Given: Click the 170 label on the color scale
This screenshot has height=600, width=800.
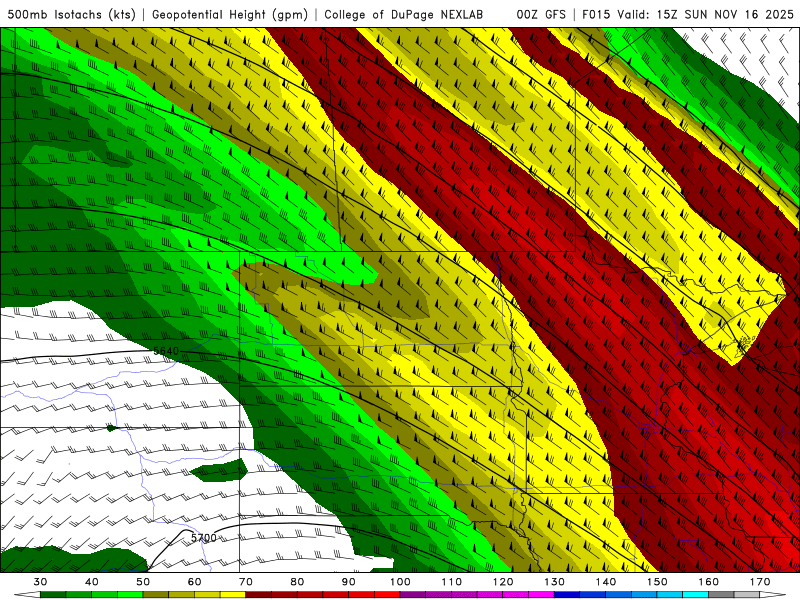Looking at the screenshot, I should click(760, 582).
